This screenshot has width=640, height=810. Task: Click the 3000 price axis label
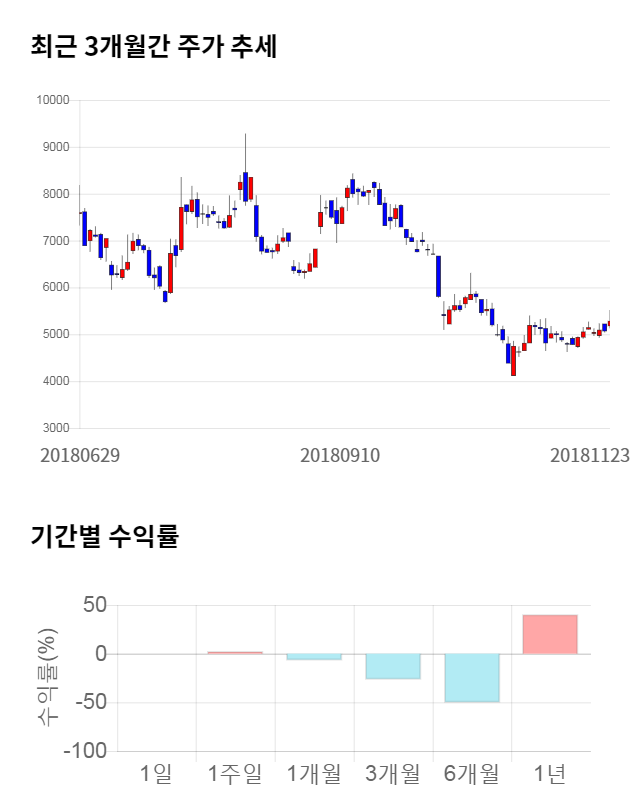tap(54, 428)
